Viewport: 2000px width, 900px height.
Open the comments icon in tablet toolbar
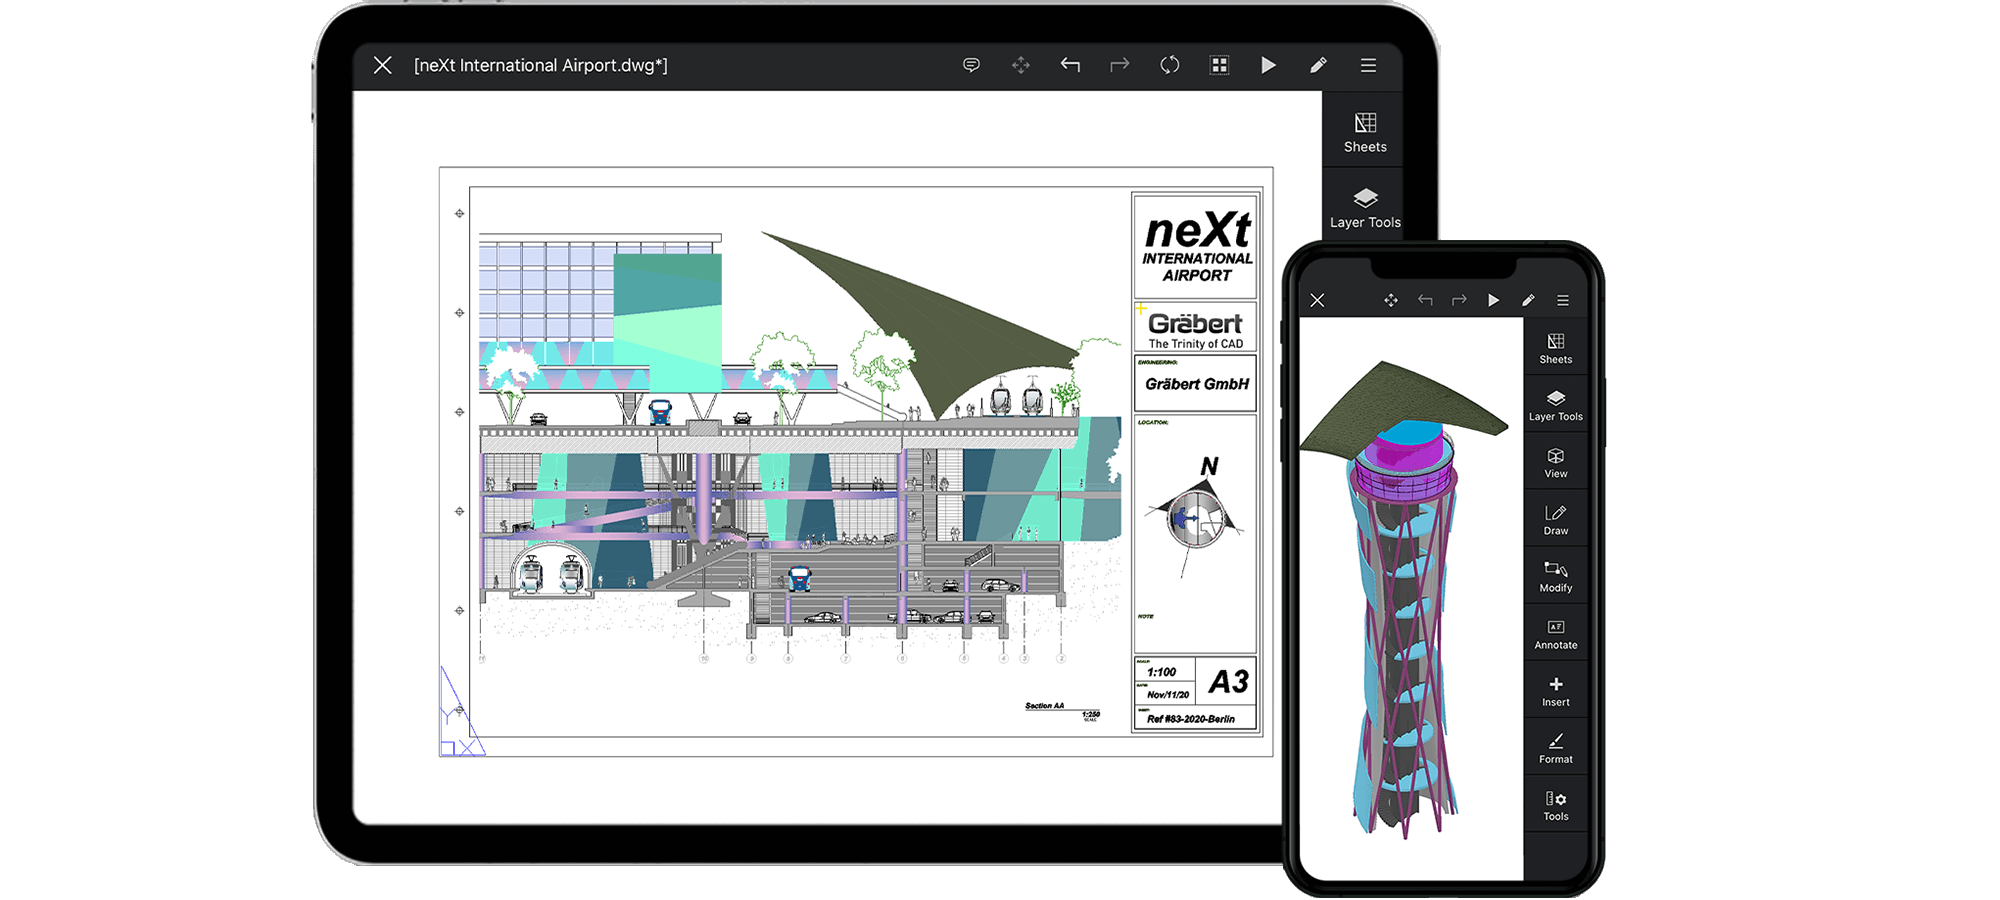(x=970, y=65)
